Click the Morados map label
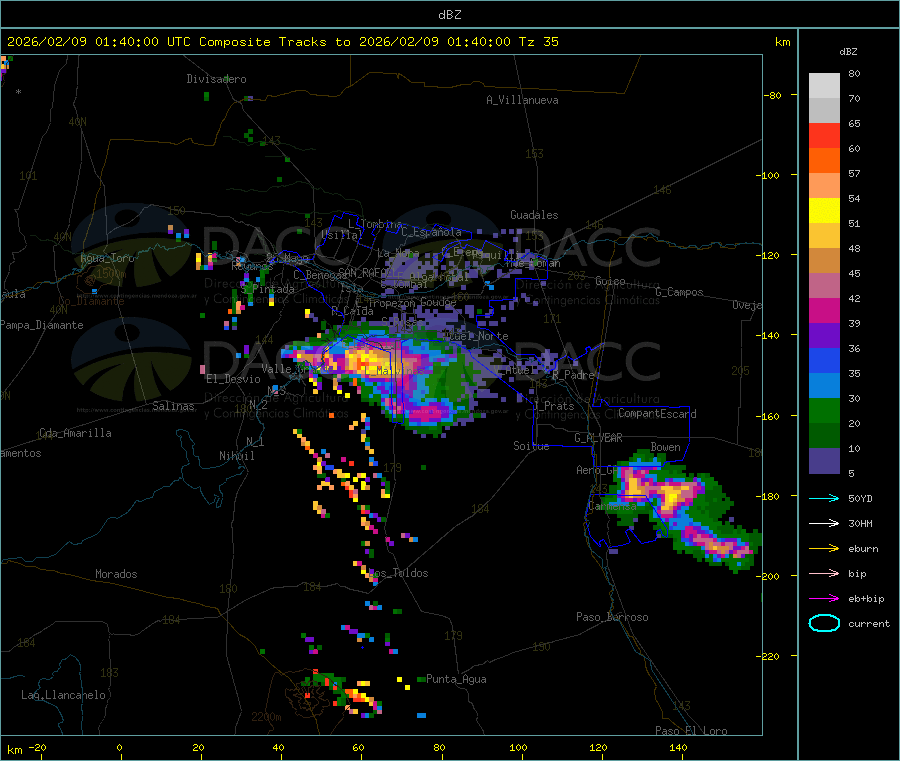The image size is (900, 761). 117,574
